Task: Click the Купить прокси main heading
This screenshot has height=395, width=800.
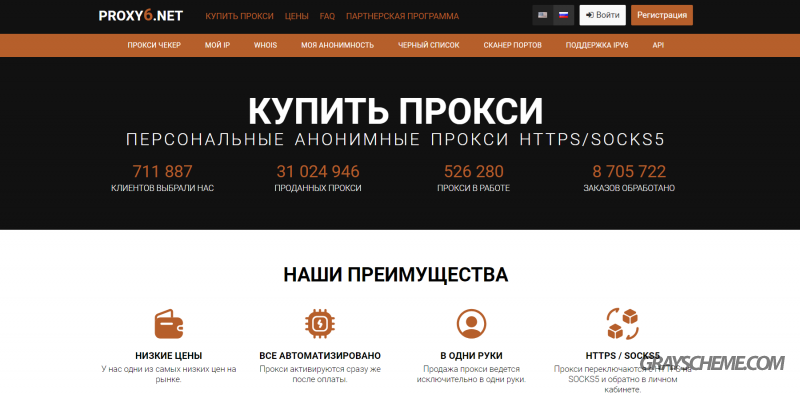Action: click(x=395, y=111)
